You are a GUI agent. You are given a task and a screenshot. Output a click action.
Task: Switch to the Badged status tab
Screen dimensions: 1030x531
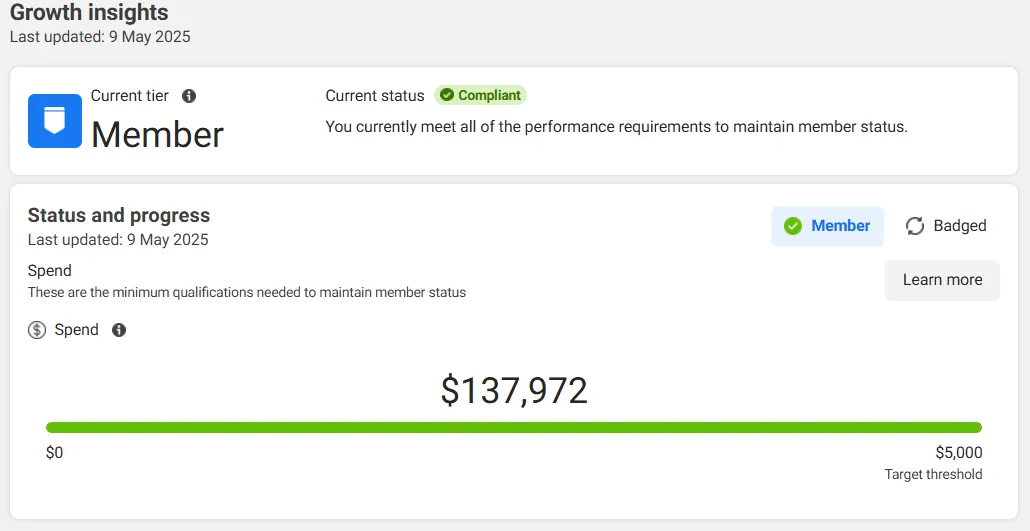point(946,226)
